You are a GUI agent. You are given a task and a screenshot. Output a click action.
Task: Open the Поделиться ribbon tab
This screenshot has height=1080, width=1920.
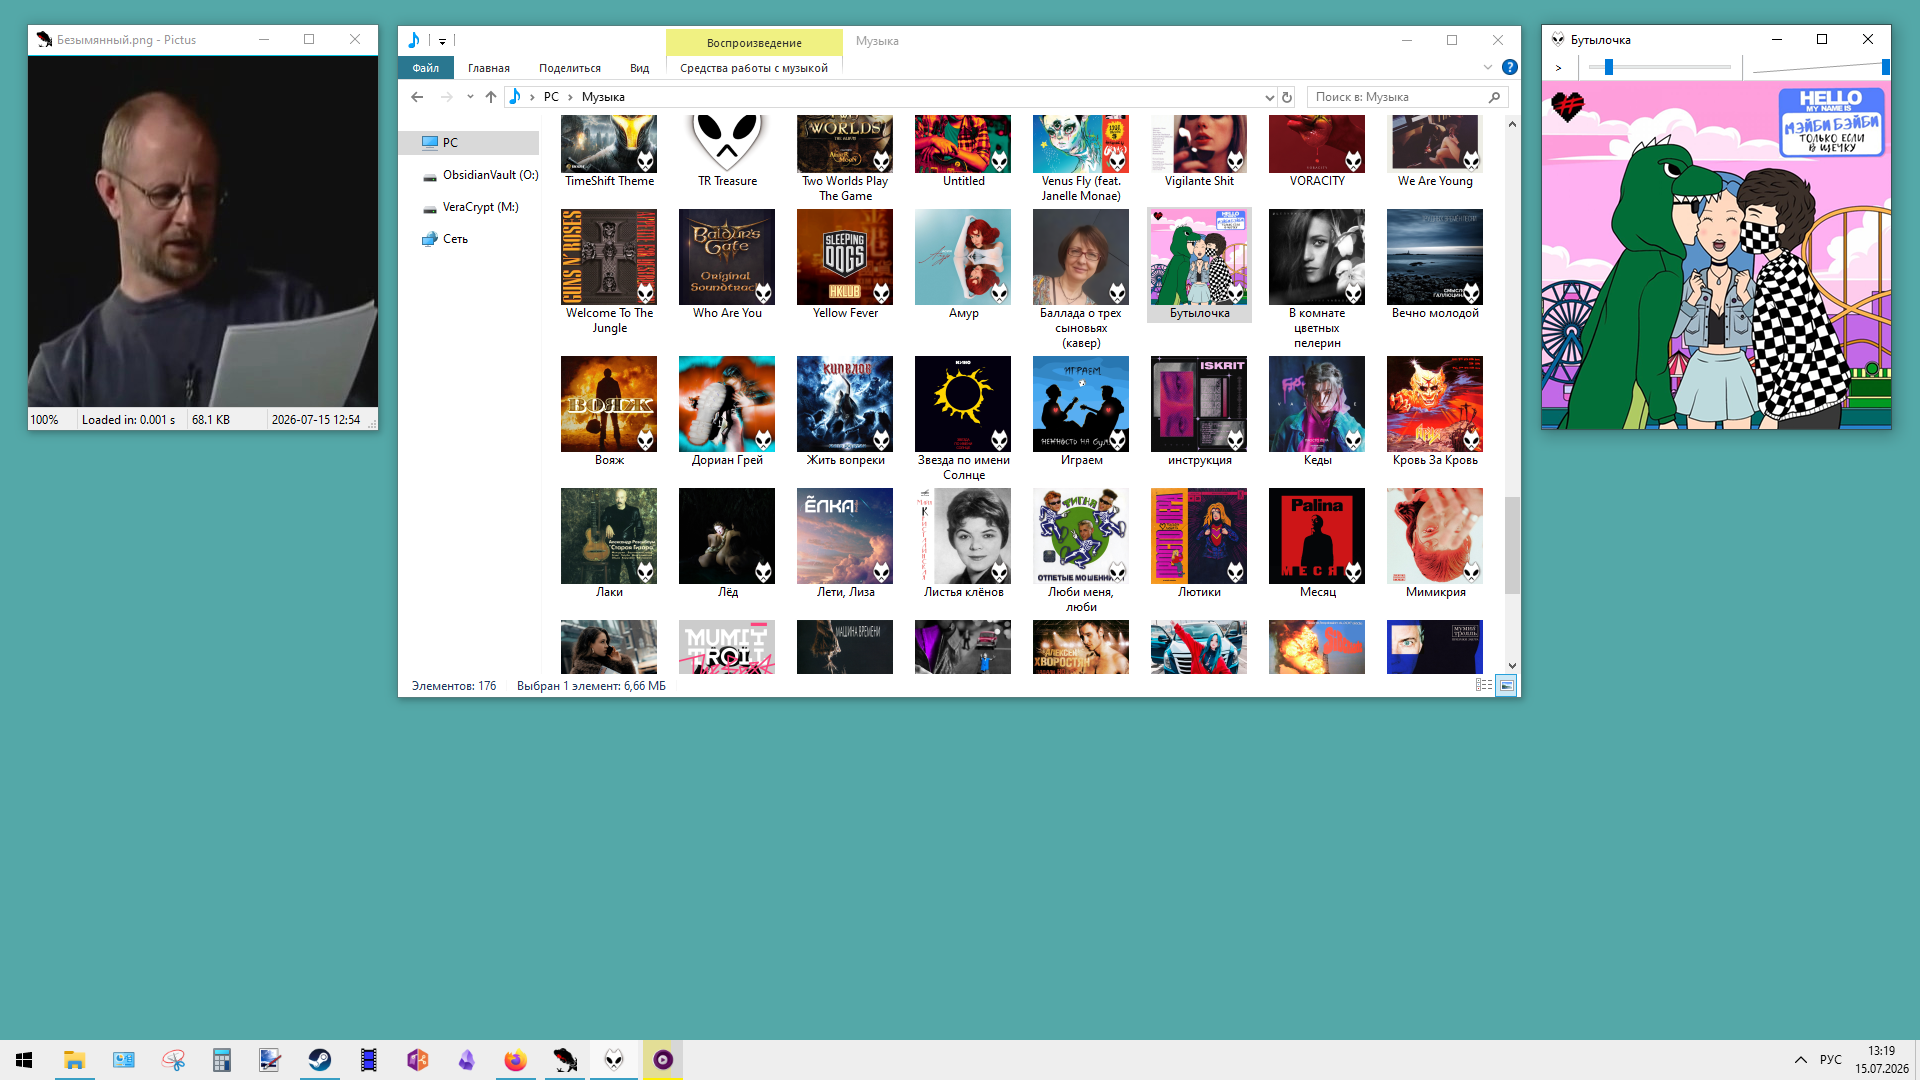point(570,68)
